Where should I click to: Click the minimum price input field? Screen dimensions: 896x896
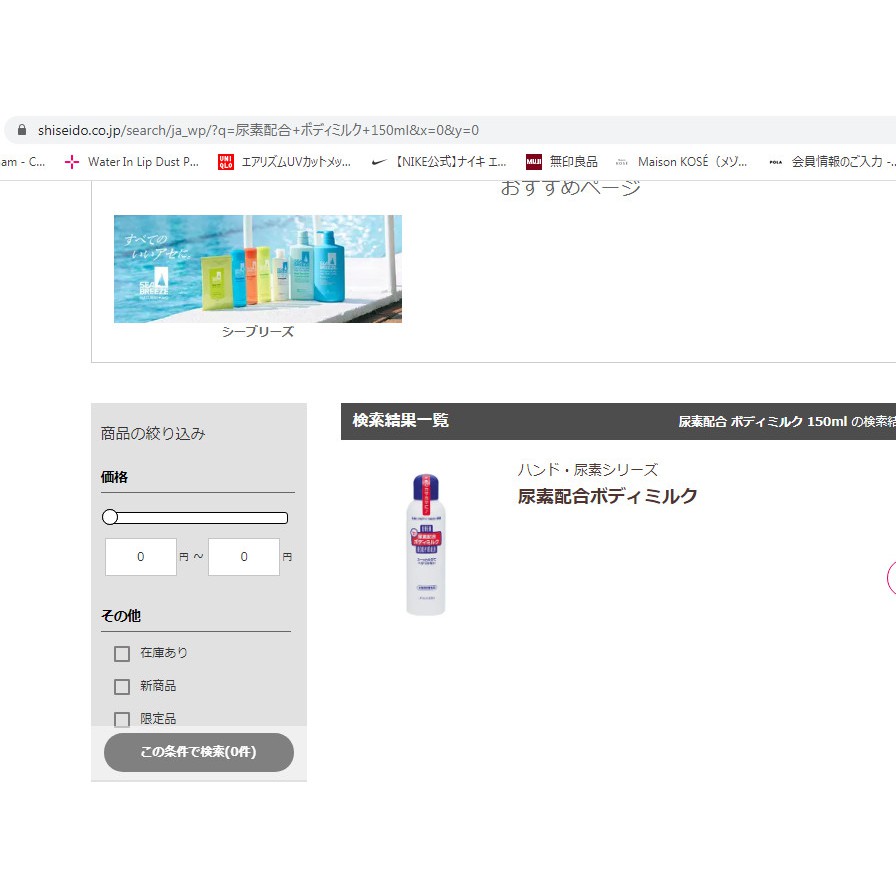click(140, 556)
